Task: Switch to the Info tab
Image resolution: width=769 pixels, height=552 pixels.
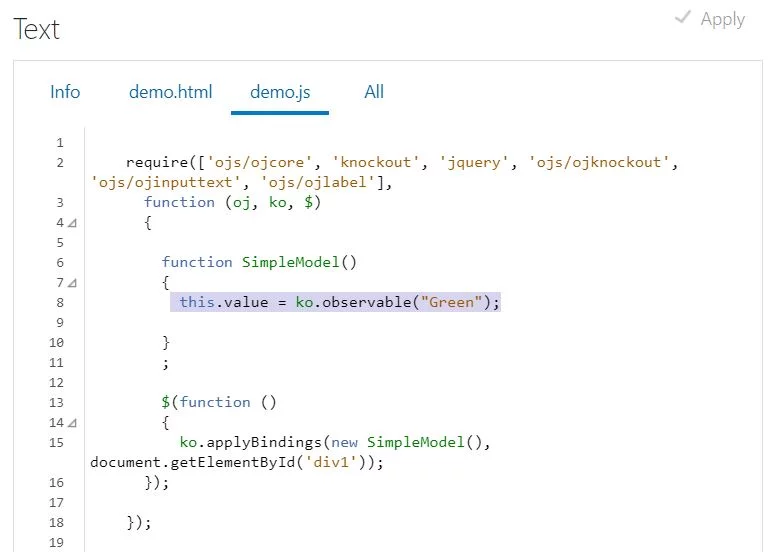Action: click(65, 92)
